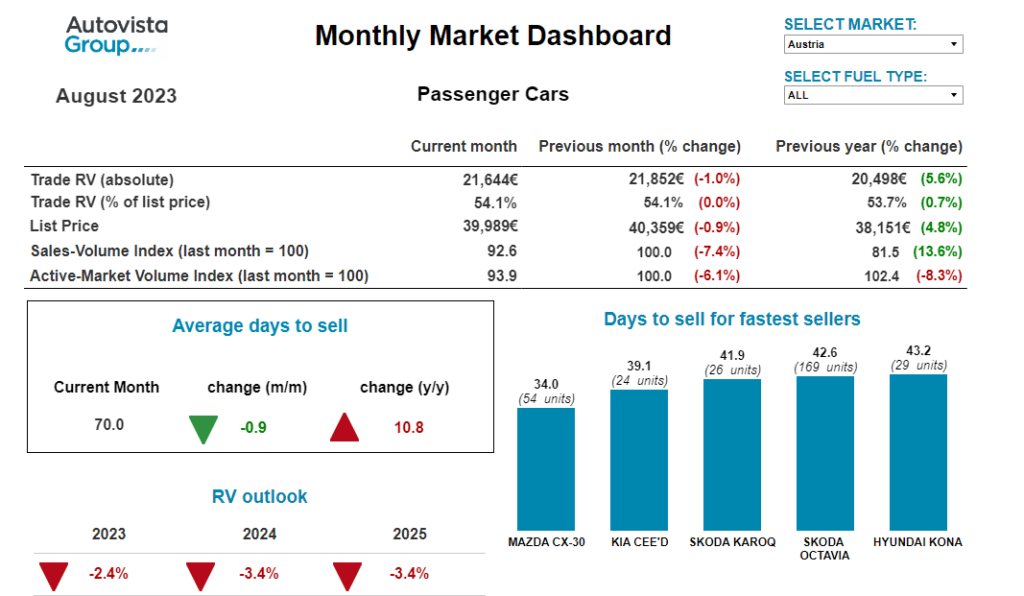Click the Sales-Volume Index row label

point(169,250)
